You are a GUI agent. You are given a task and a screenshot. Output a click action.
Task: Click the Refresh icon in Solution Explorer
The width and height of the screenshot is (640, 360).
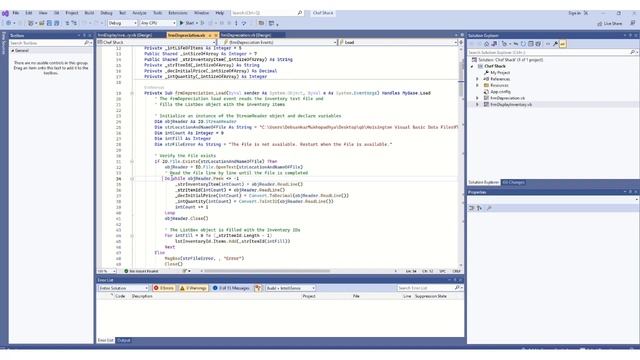coord(523,44)
